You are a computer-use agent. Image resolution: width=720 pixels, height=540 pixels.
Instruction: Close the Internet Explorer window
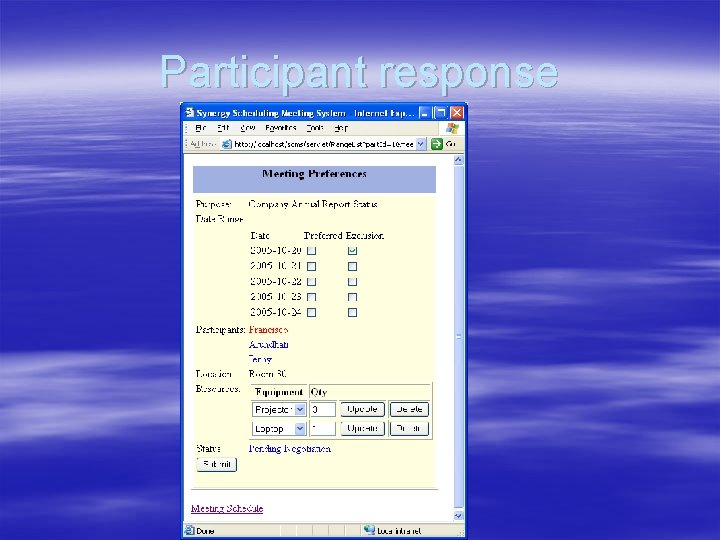[456, 112]
